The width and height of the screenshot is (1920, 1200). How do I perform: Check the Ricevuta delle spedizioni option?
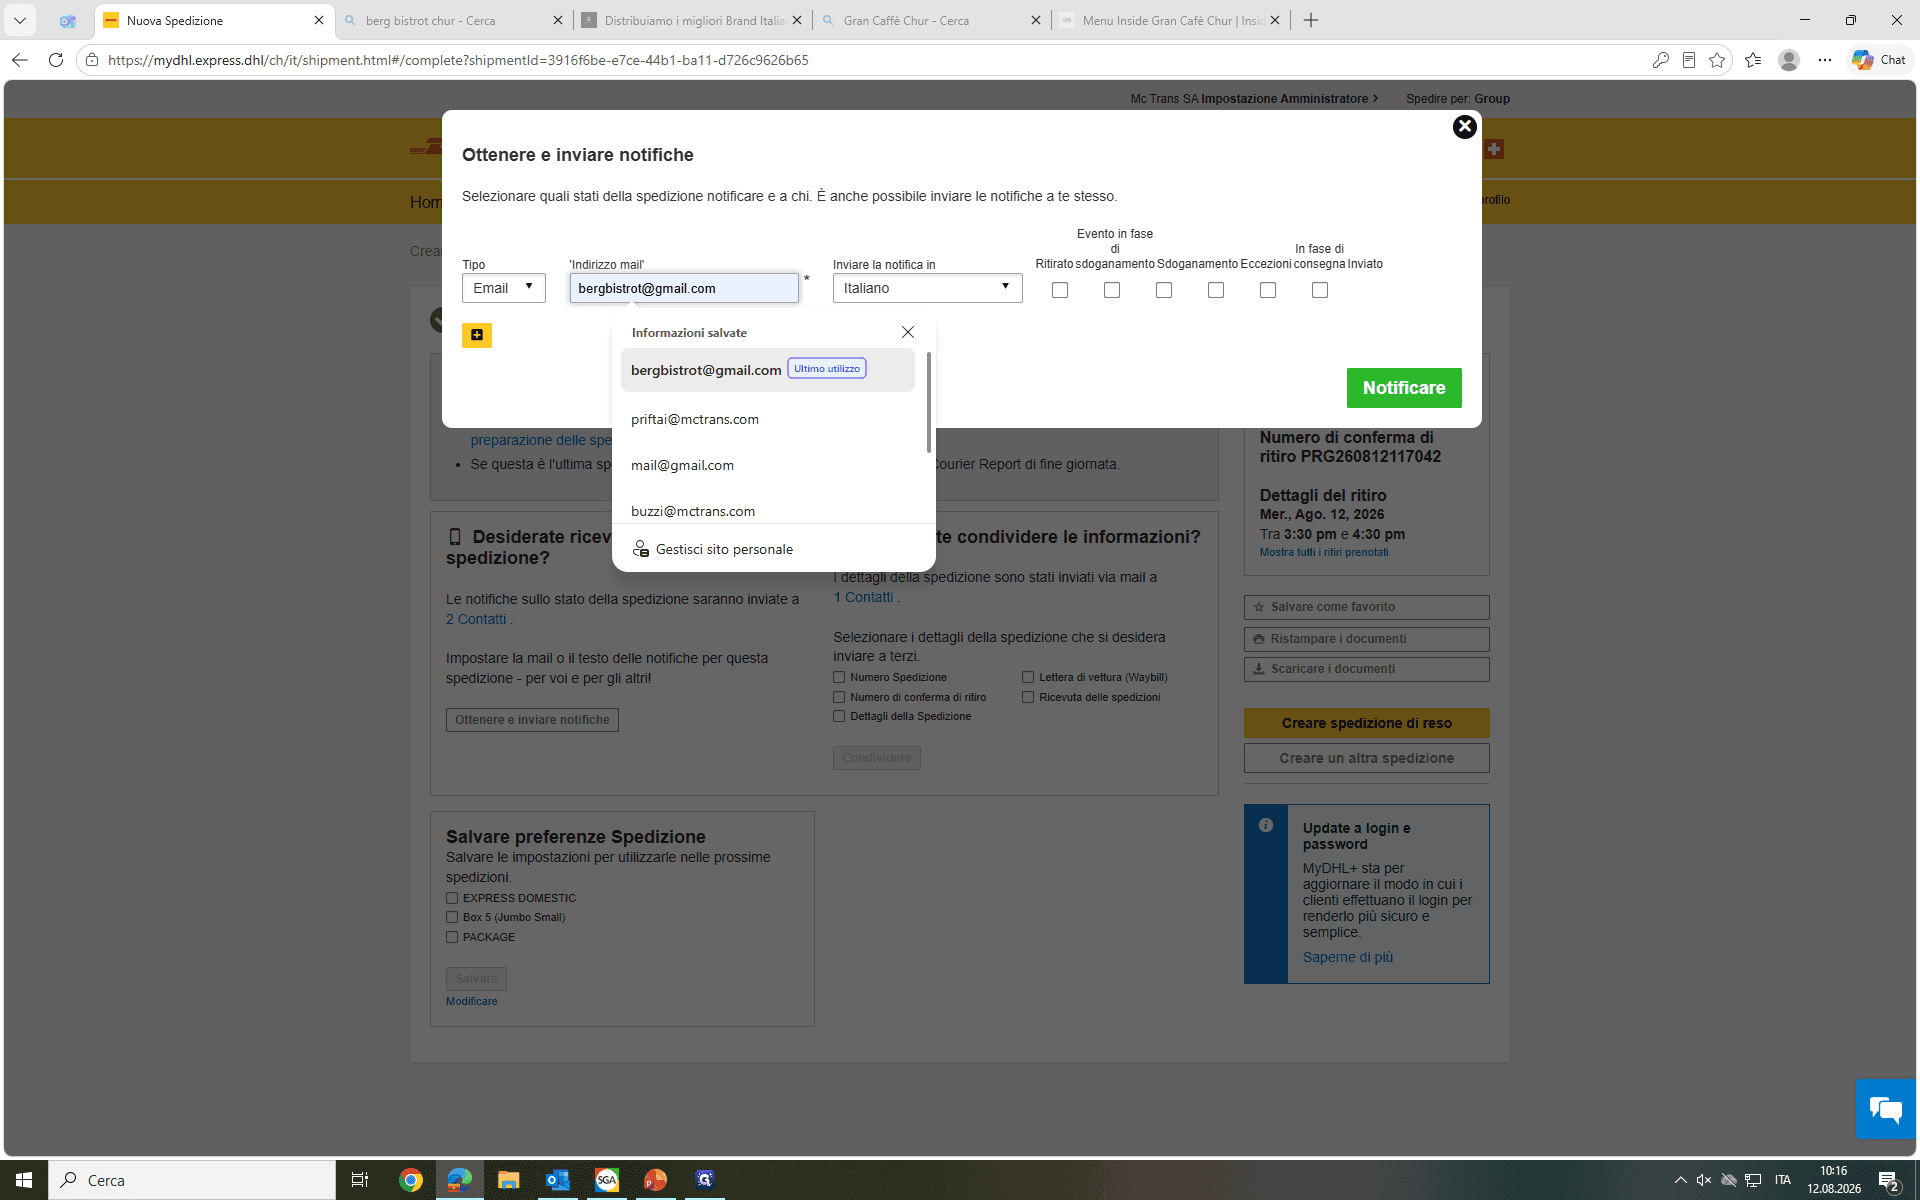1028,697
